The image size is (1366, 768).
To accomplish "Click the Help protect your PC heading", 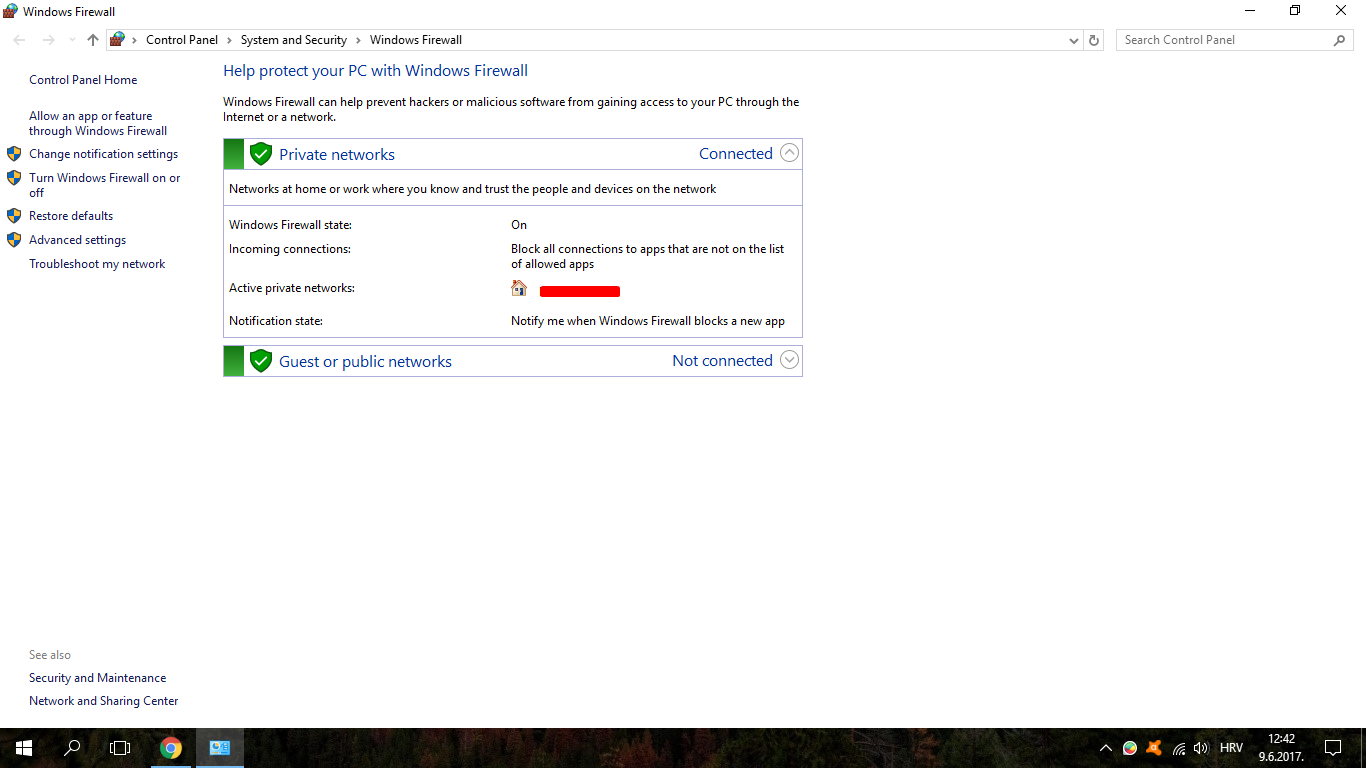I will pyautogui.click(x=375, y=71).
